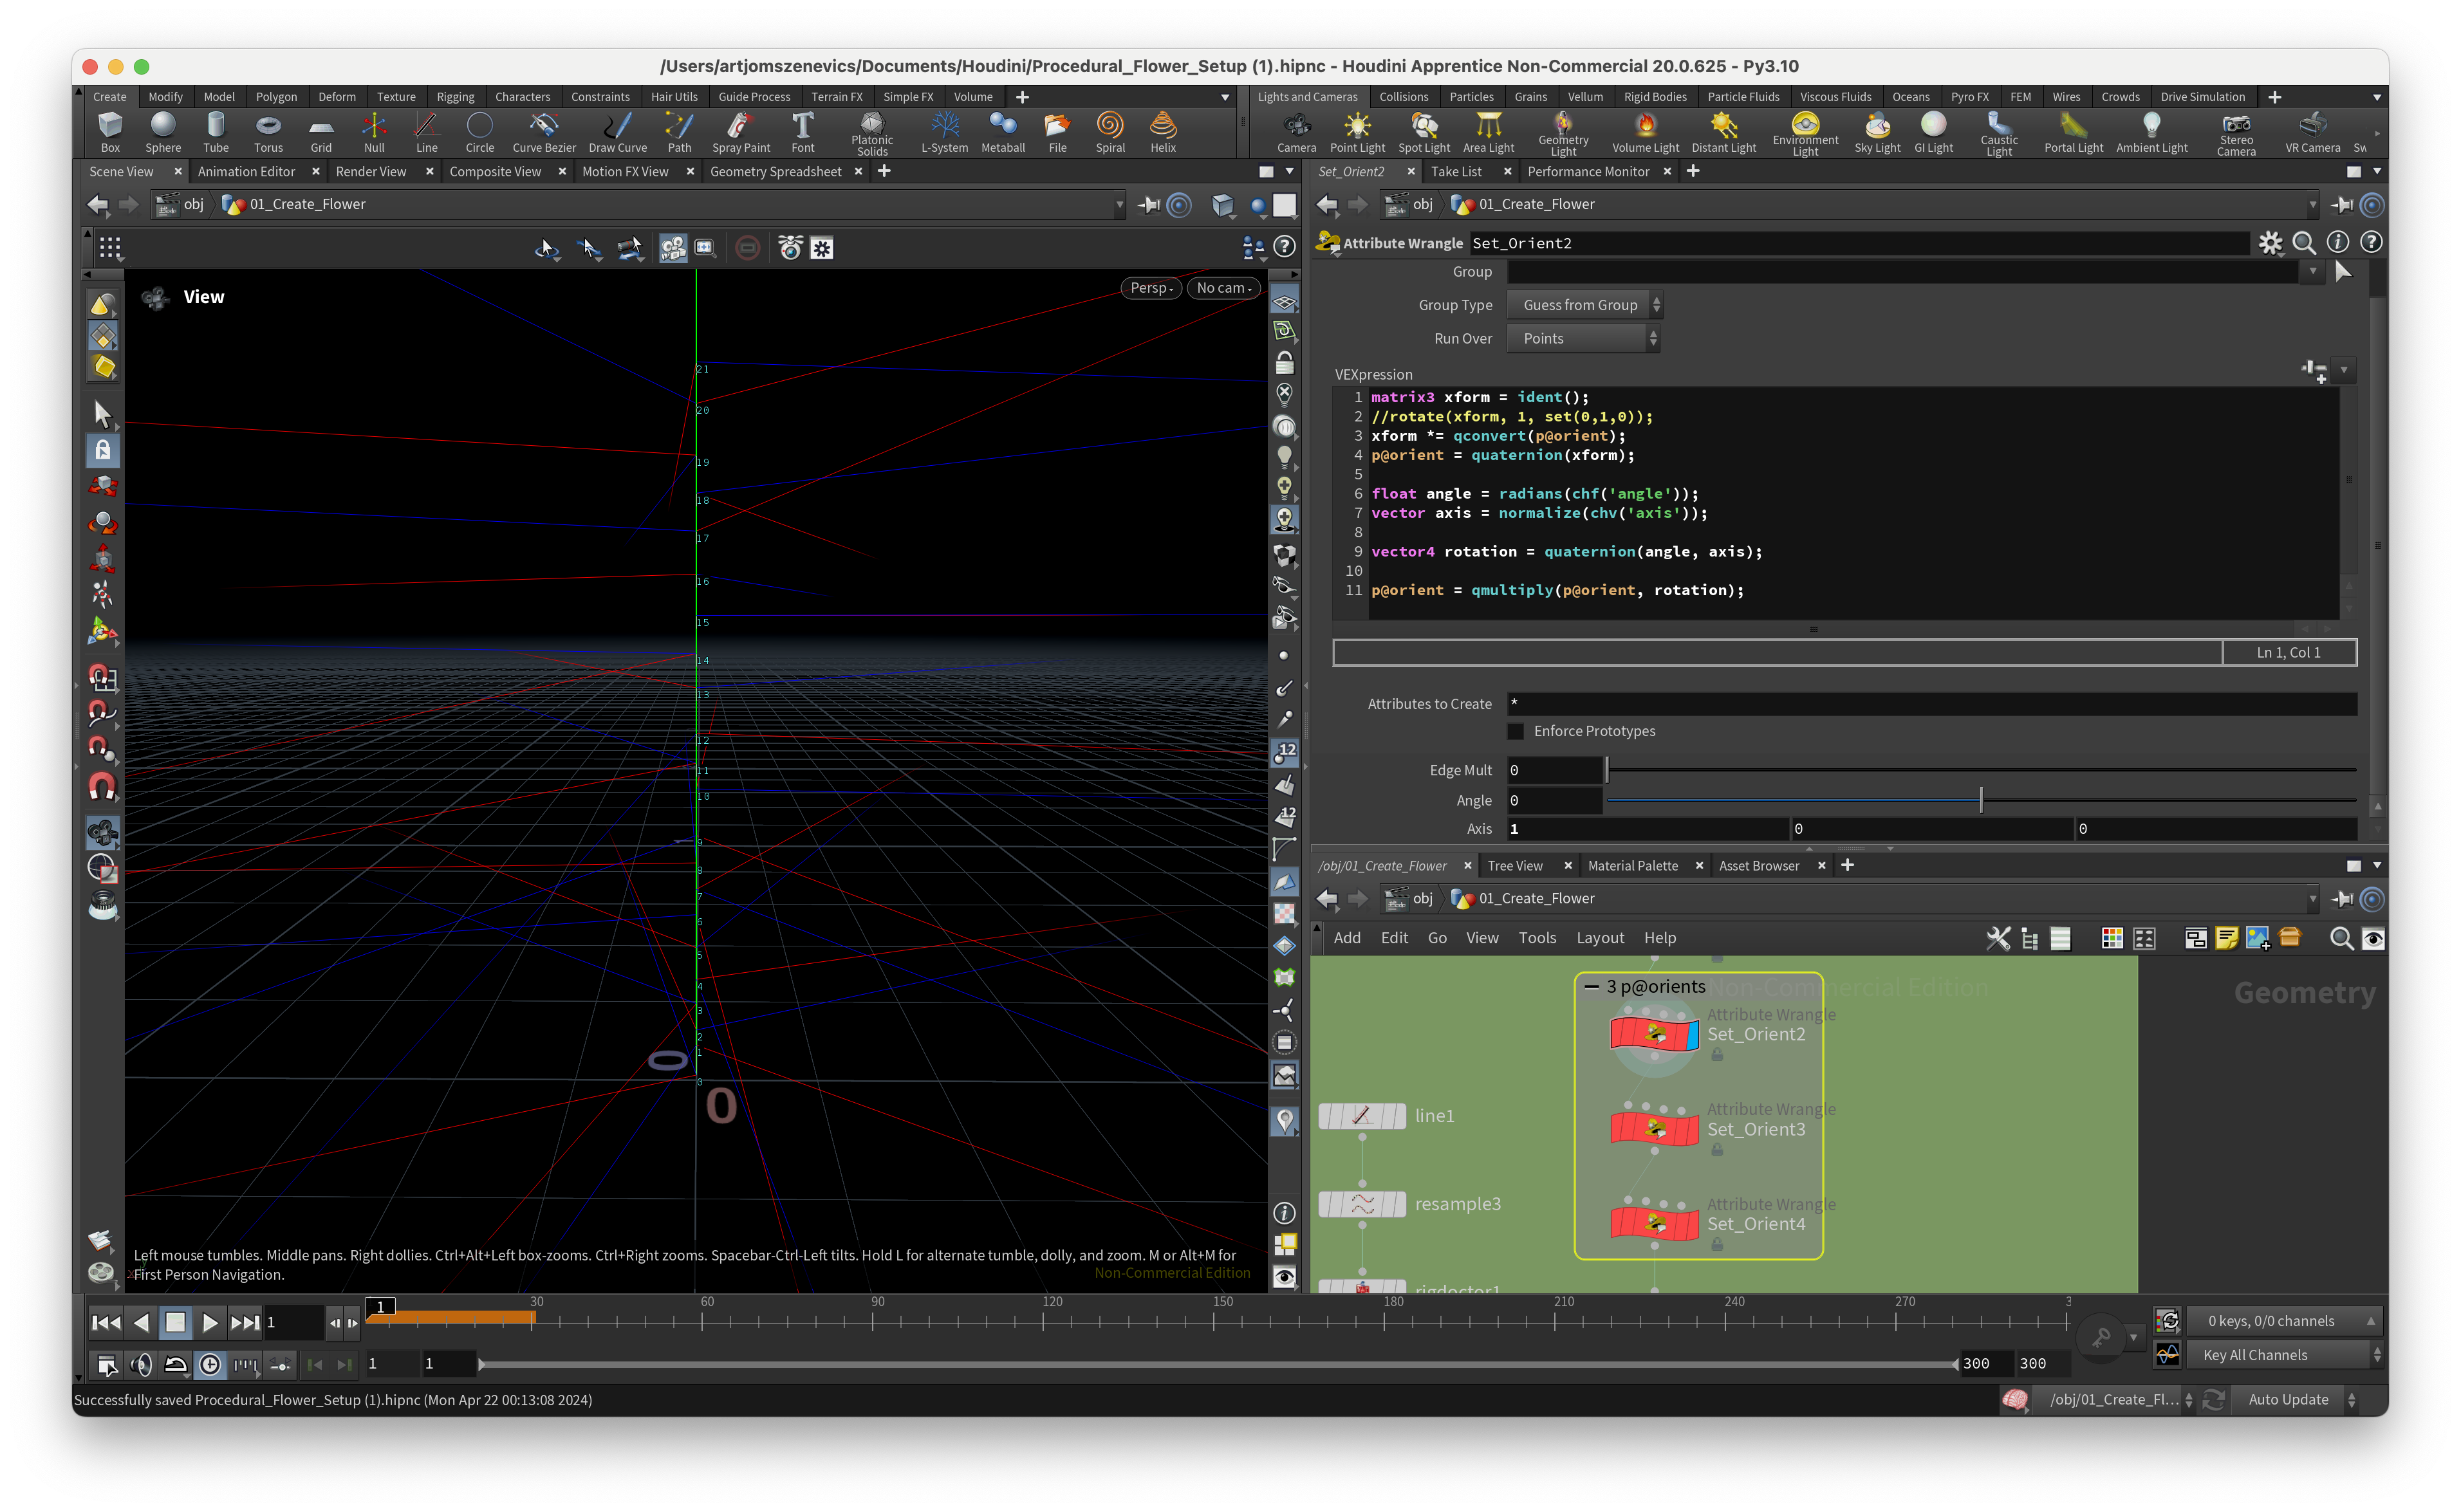Open the Group Type dropdown
This screenshot has width=2461, height=1512.
[1585, 305]
